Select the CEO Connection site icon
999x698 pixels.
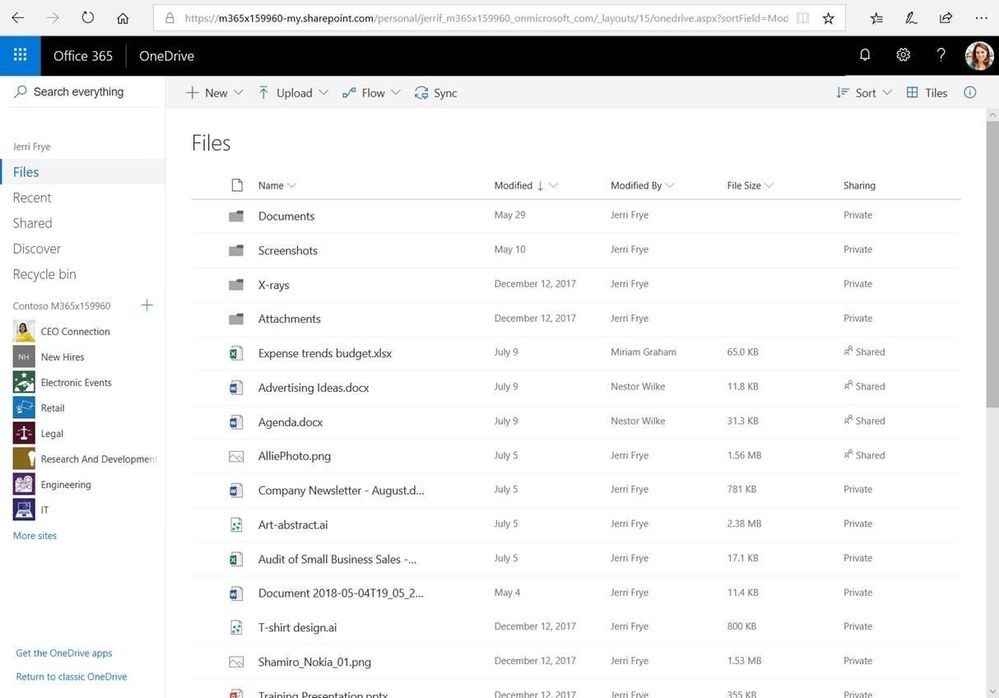click(x=23, y=331)
